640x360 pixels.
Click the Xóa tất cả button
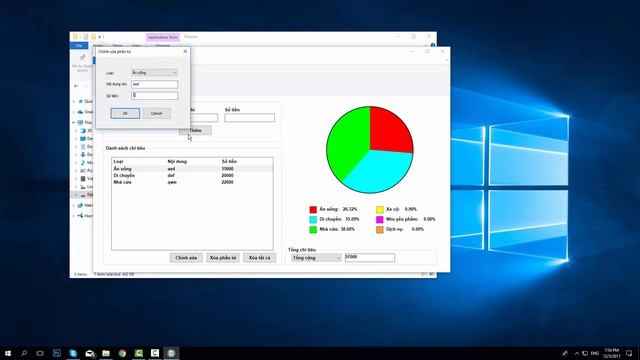click(260, 258)
